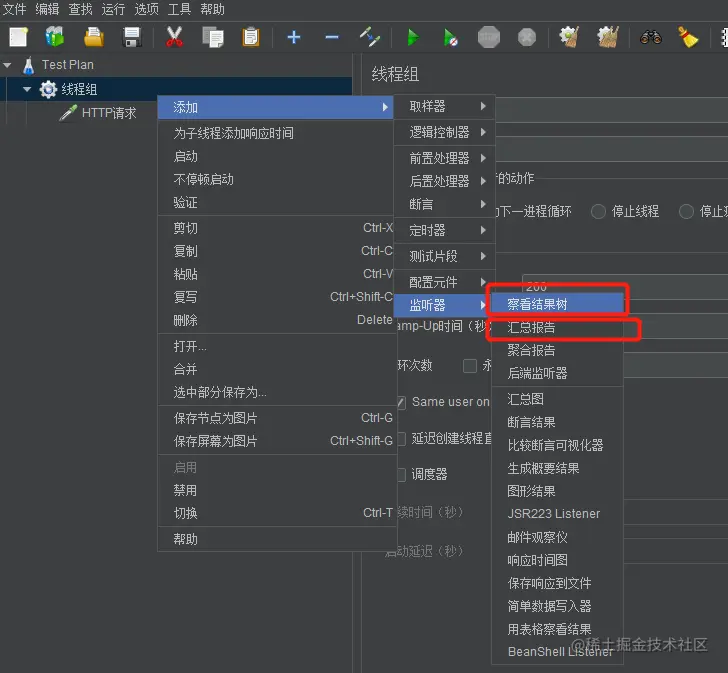Open the 编辑 menu
This screenshot has width=728, height=673.
coord(47,9)
